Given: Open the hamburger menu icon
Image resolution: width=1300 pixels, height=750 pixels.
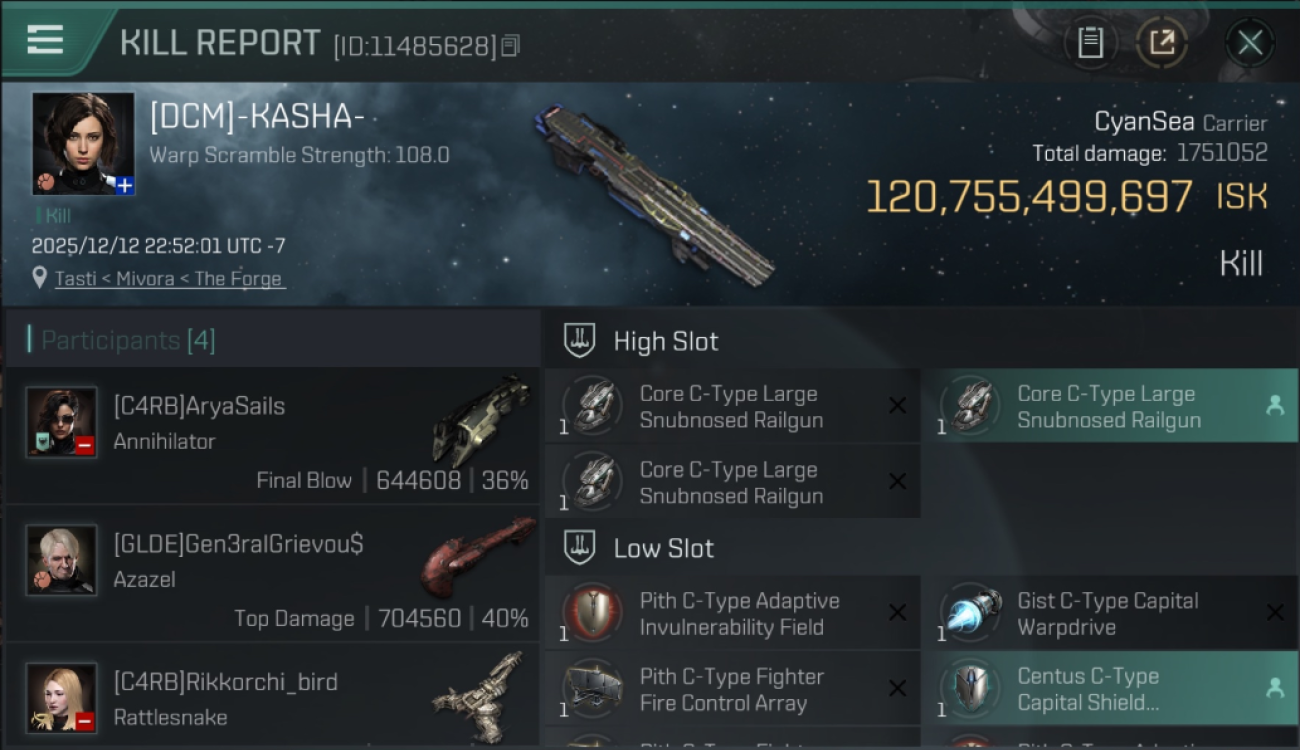Looking at the screenshot, I should coord(45,39).
